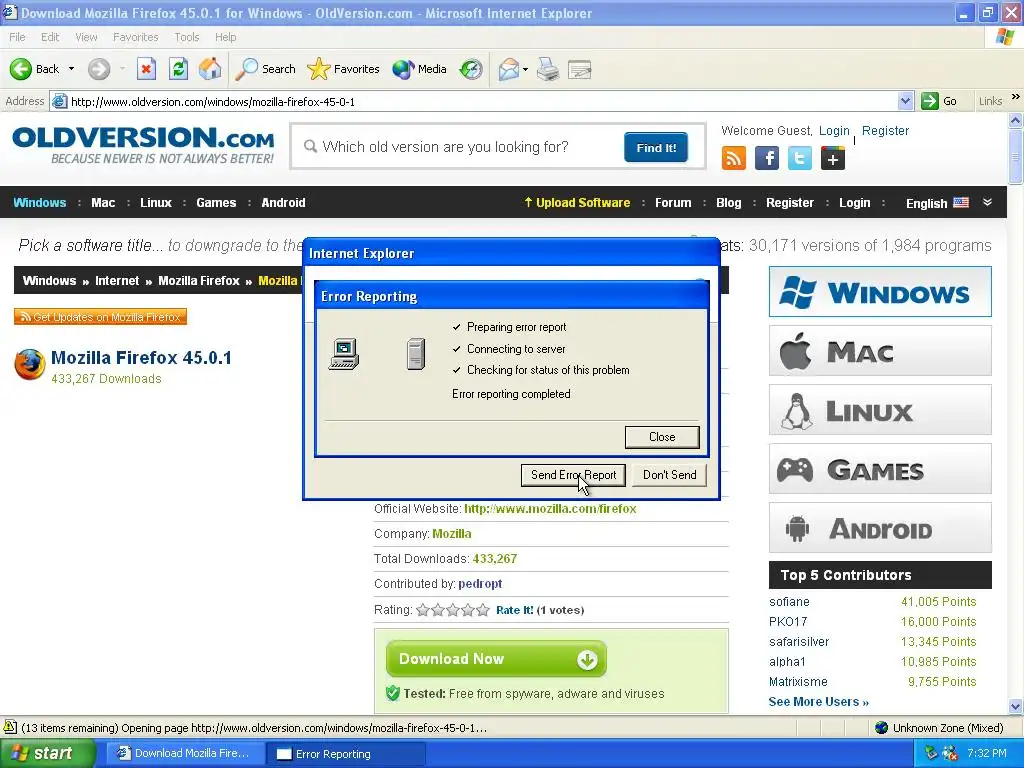Click the Blog nav item

pos(728,202)
